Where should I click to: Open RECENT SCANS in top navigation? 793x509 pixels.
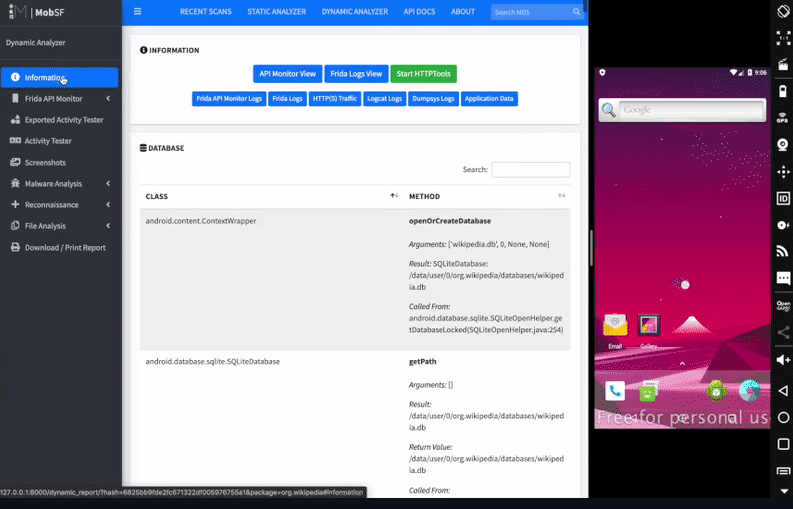205,12
